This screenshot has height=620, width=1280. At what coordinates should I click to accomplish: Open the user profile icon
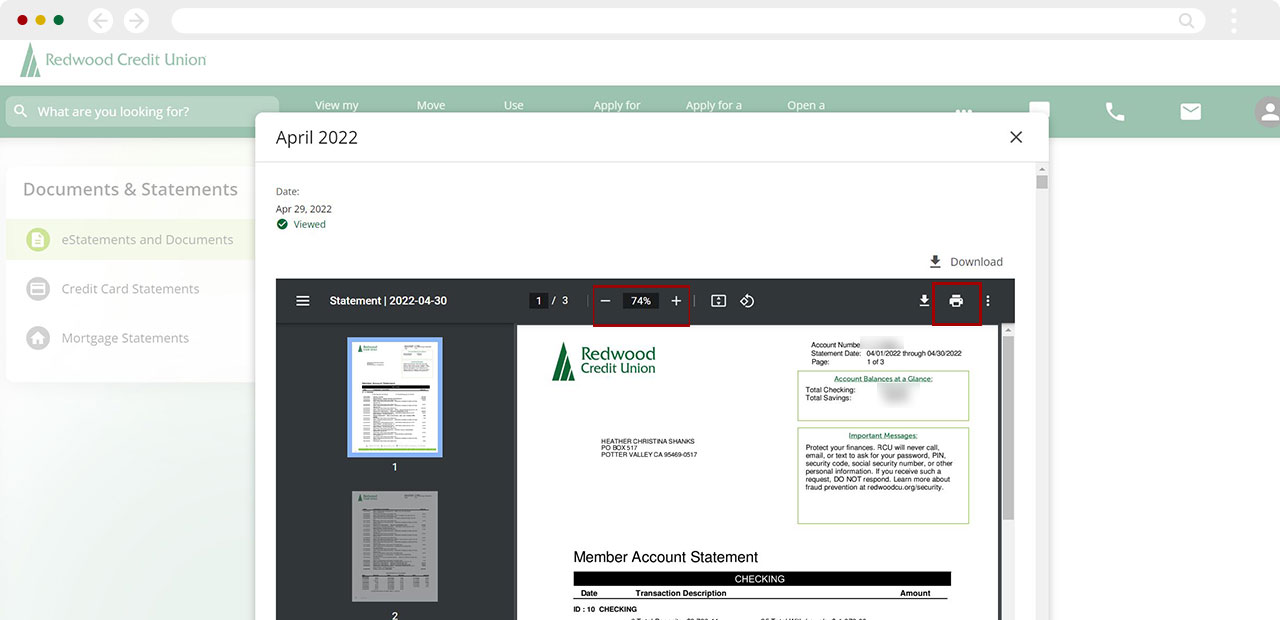click(1268, 111)
